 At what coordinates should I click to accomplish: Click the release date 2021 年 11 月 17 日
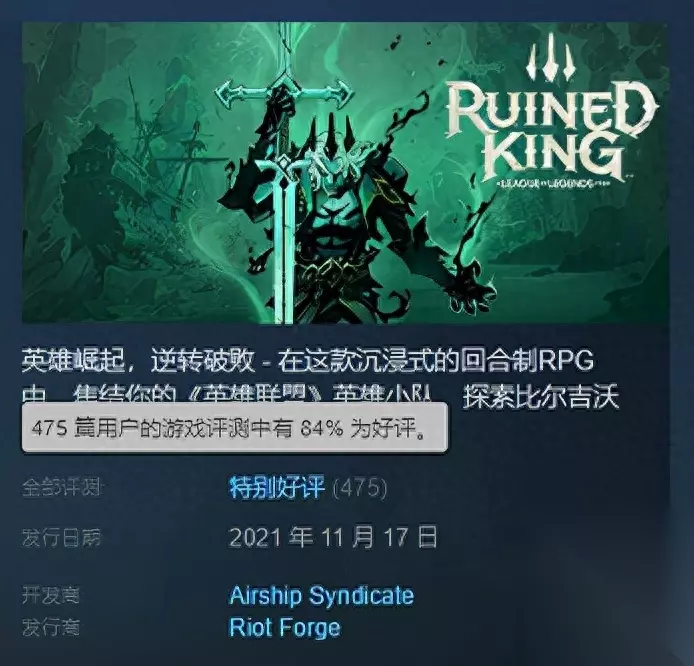pos(333,537)
